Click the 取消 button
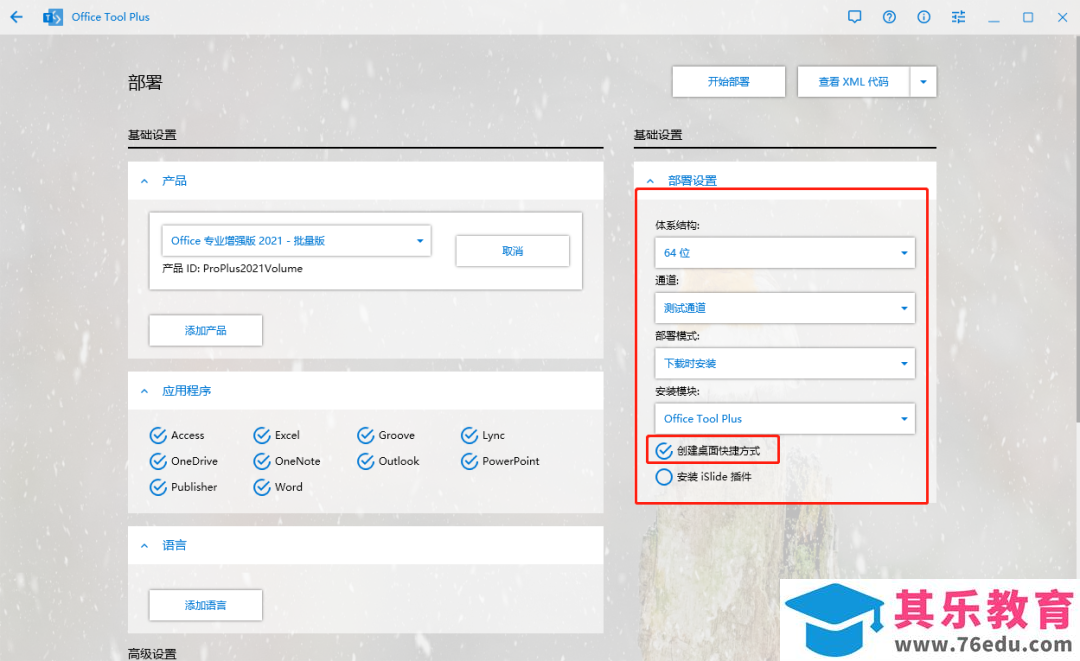The width and height of the screenshot is (1080, 661). (512, 251)
